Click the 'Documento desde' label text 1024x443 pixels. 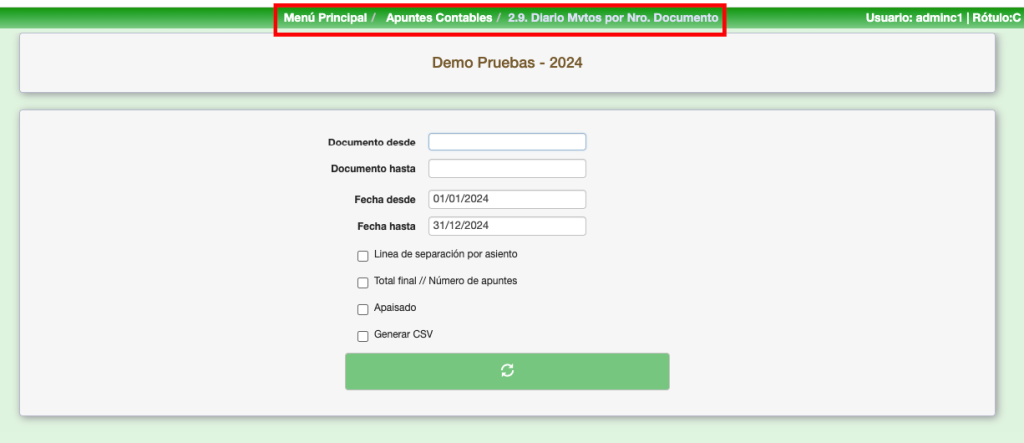pyautogui.click(x=371, y=143)
